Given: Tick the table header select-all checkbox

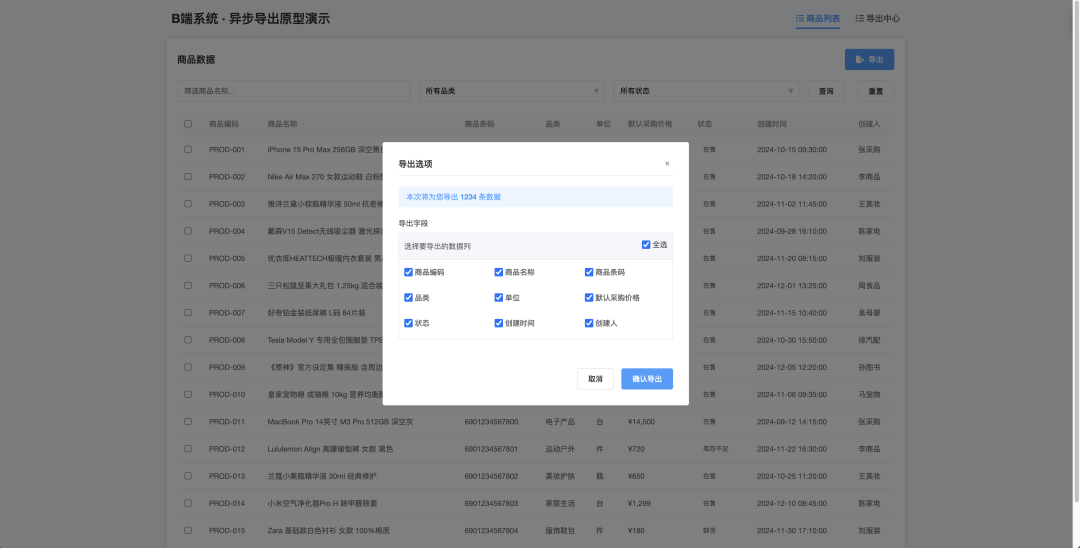Looking at the screenshot, I should click(188, 124).
